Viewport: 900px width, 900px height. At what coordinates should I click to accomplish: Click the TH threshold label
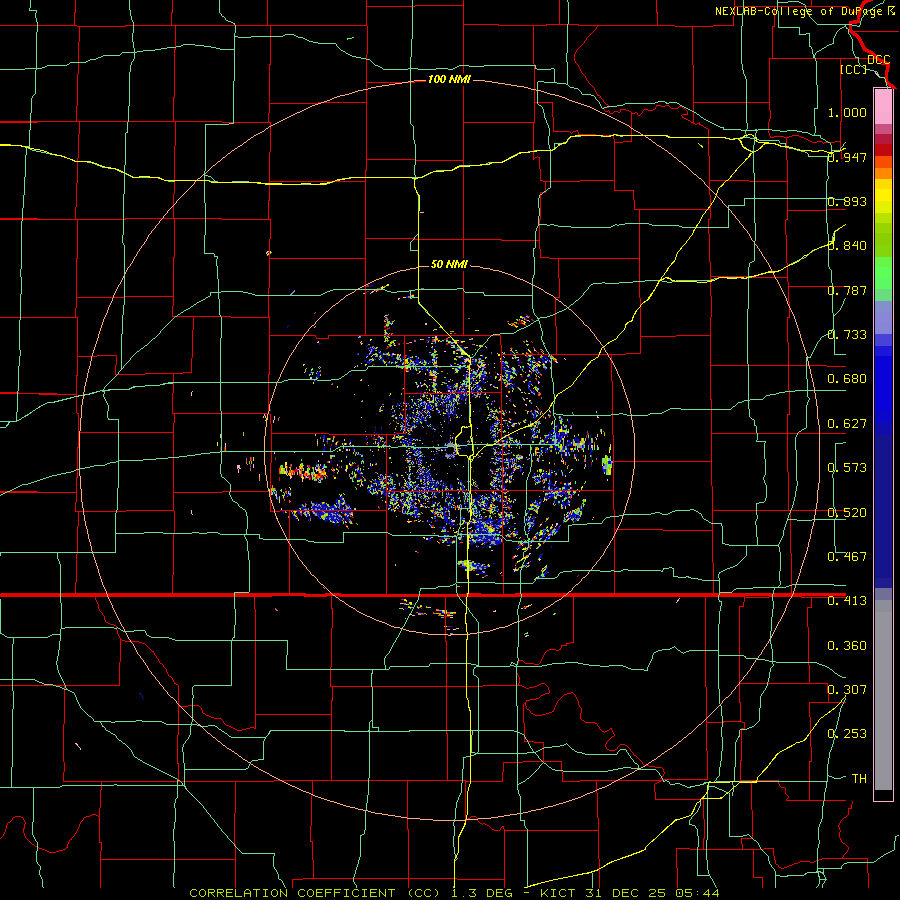pos(859,779)
